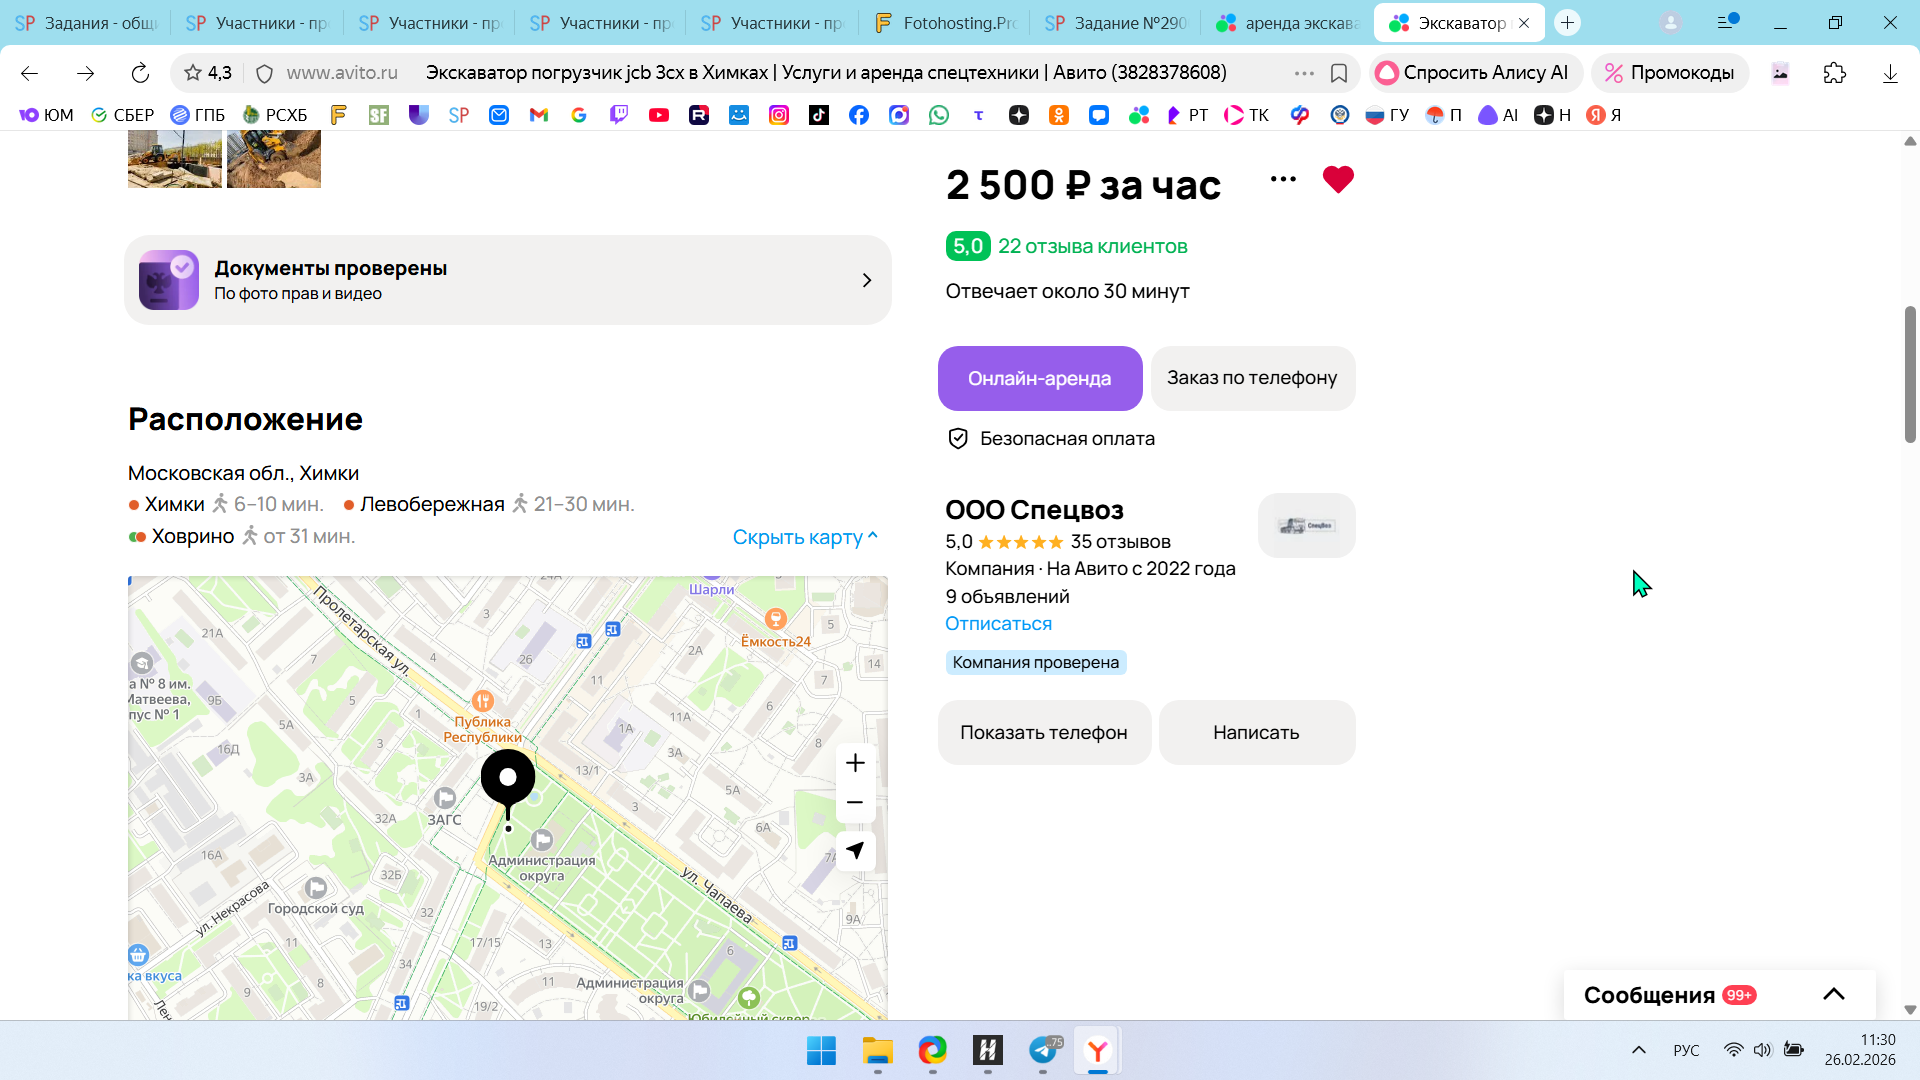Bookmark page using bookmark icon
This screenshot has height=1080, width=1920.
(x=1339, y=73)
